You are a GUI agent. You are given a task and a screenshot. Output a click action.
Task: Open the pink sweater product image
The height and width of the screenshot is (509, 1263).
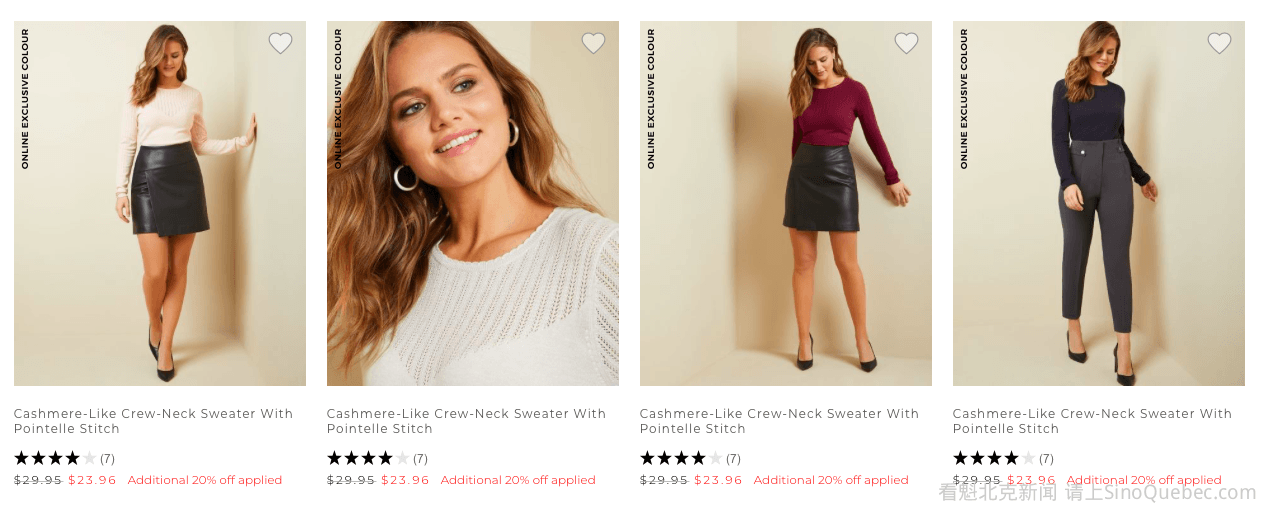point(160,203)
